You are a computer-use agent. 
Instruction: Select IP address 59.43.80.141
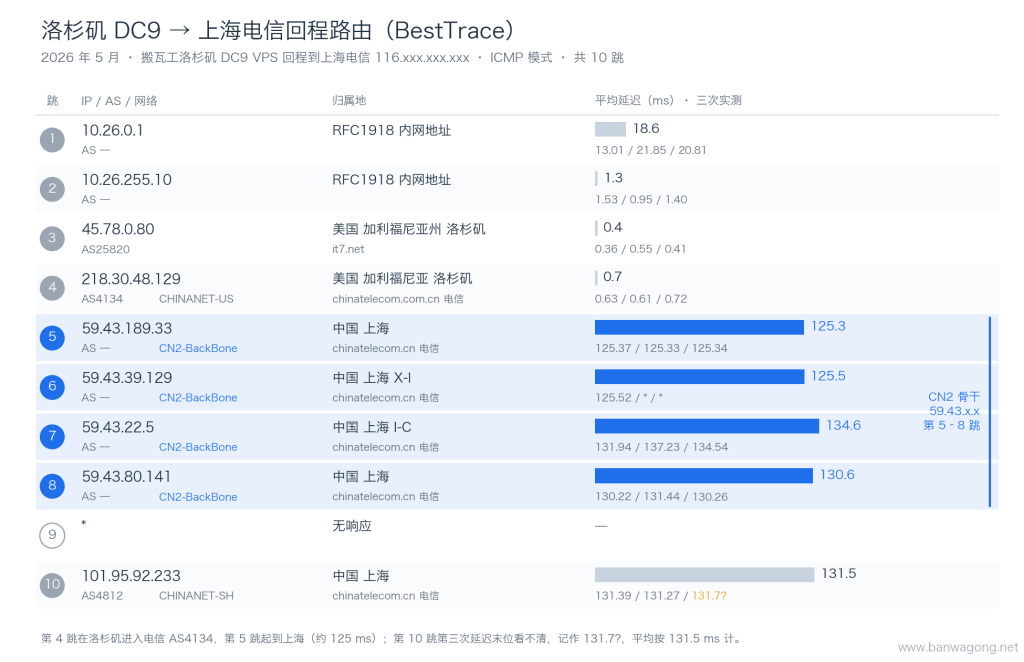click(x=126, y=477)
